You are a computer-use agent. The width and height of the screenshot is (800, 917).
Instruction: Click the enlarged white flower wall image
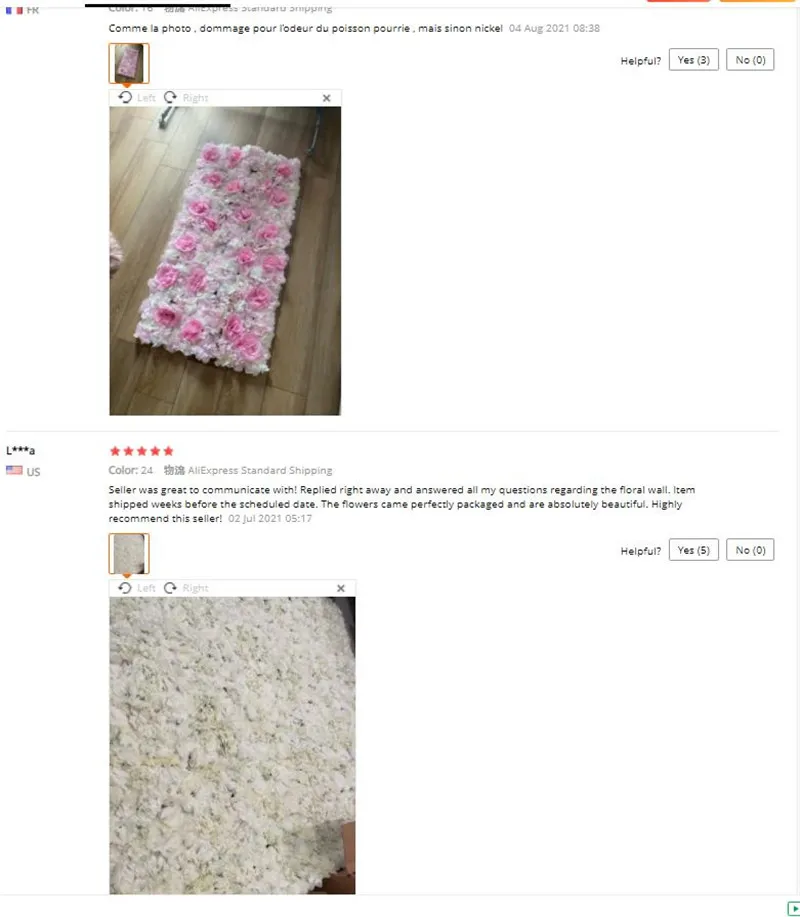(x=232, y=745)
